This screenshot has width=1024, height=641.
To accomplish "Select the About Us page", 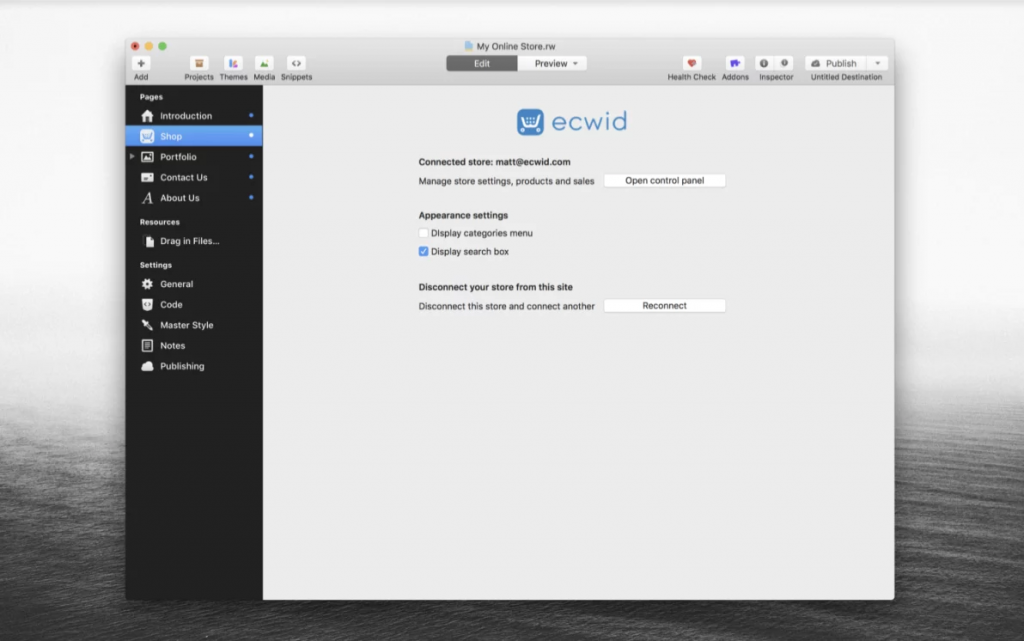I will click(194, 198).
